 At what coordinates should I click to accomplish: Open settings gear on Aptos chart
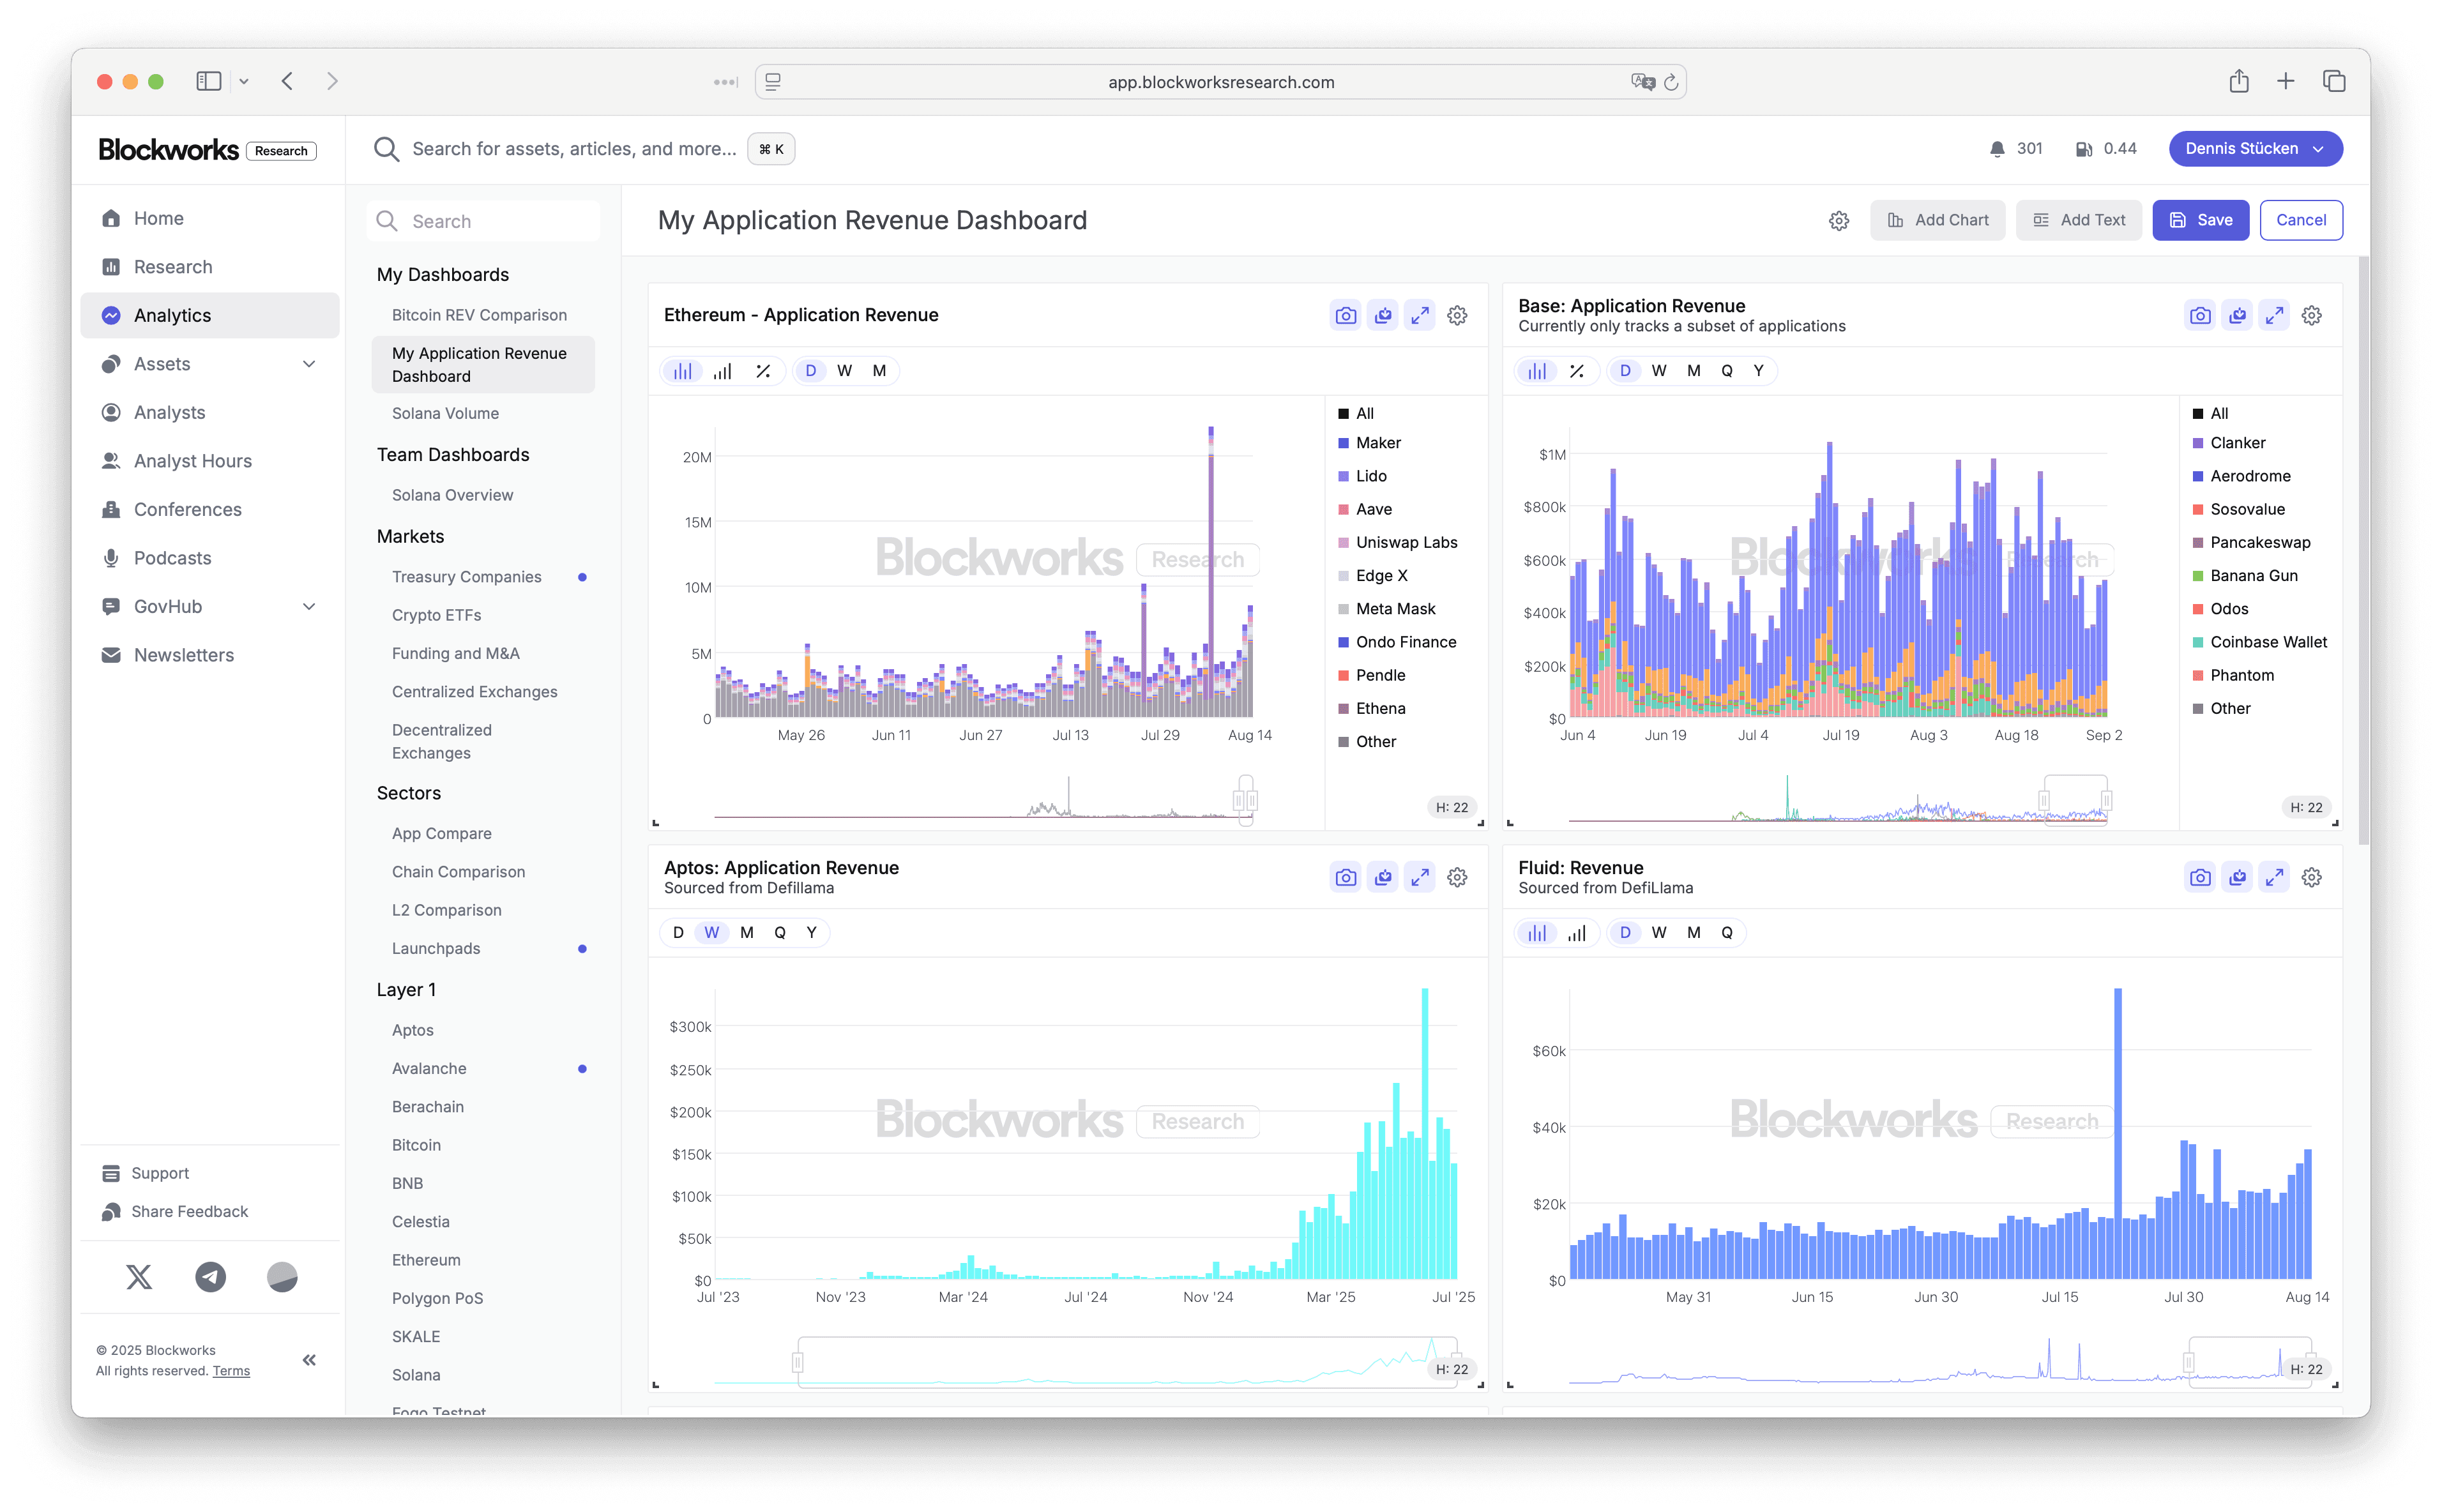[x=1457, y=878]
